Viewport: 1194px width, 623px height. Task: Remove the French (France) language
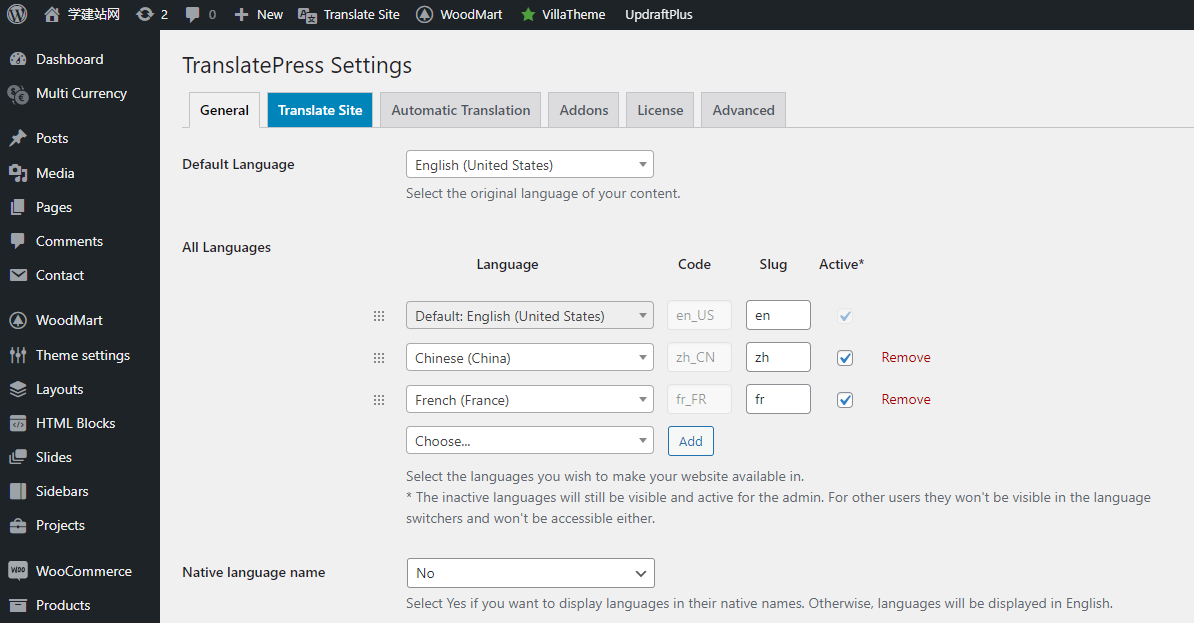(905, 399)
